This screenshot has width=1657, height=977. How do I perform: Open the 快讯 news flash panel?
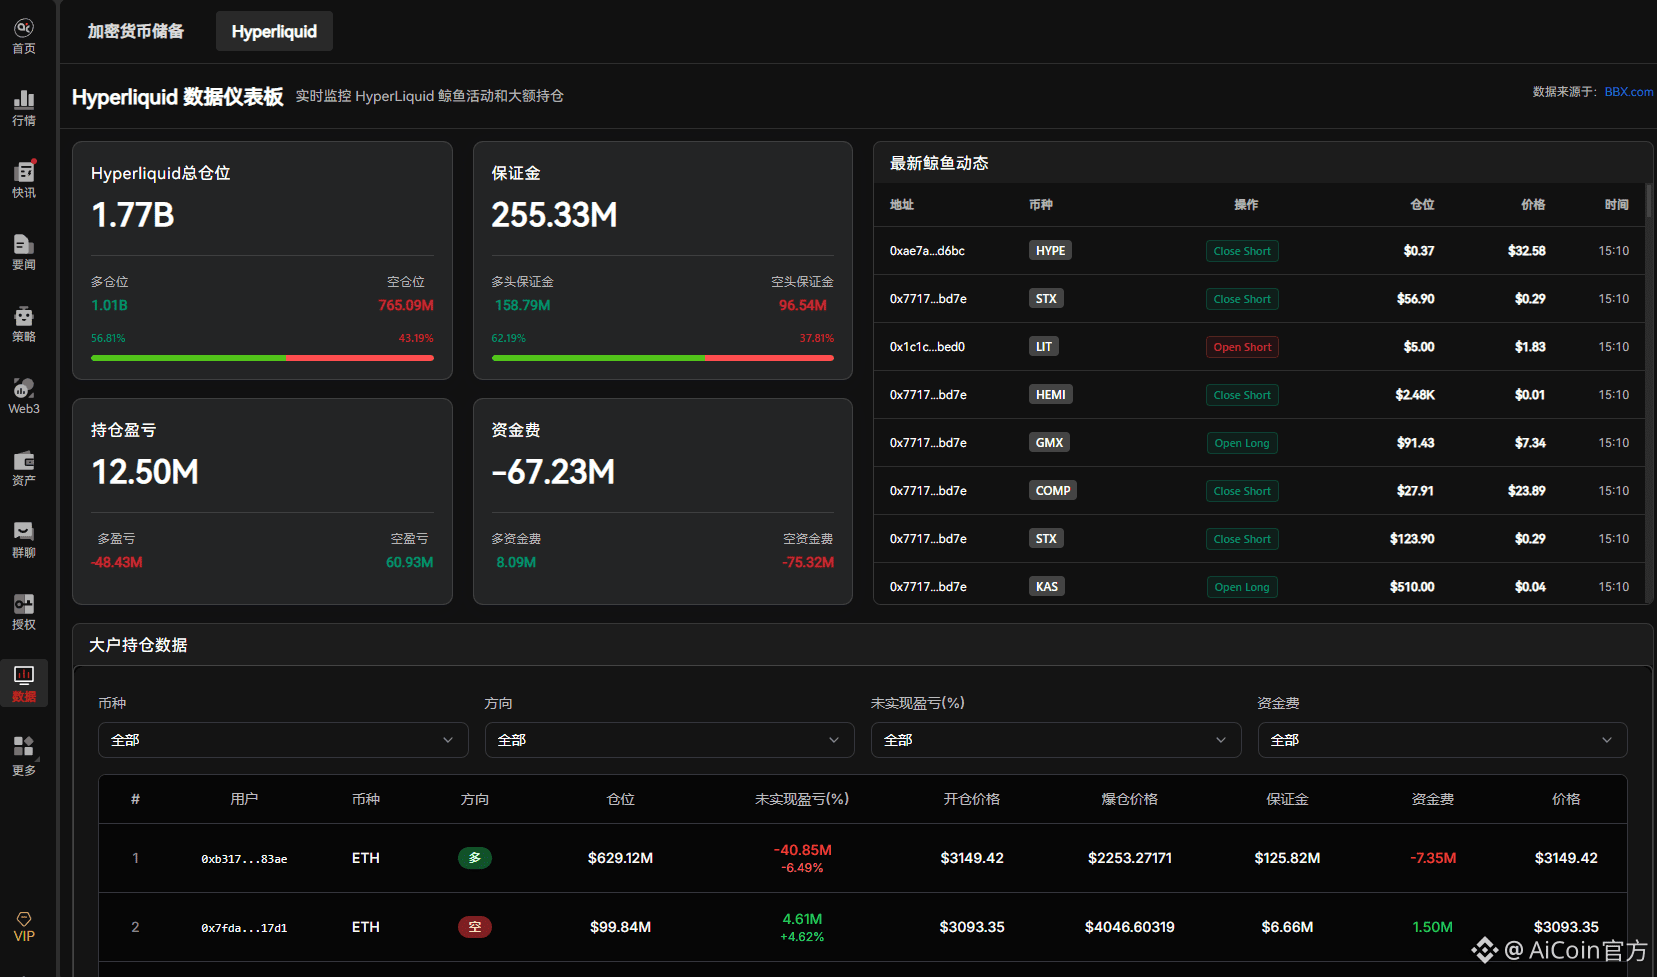pyautogui.click(x=23, y=178)
